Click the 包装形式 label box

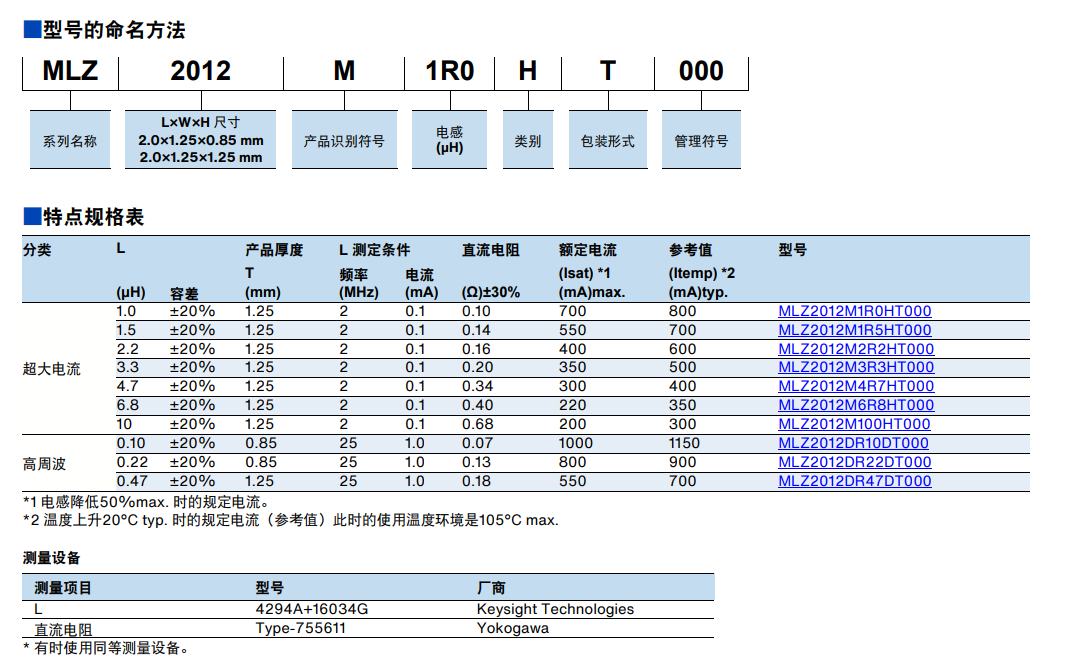coord(607,141)
